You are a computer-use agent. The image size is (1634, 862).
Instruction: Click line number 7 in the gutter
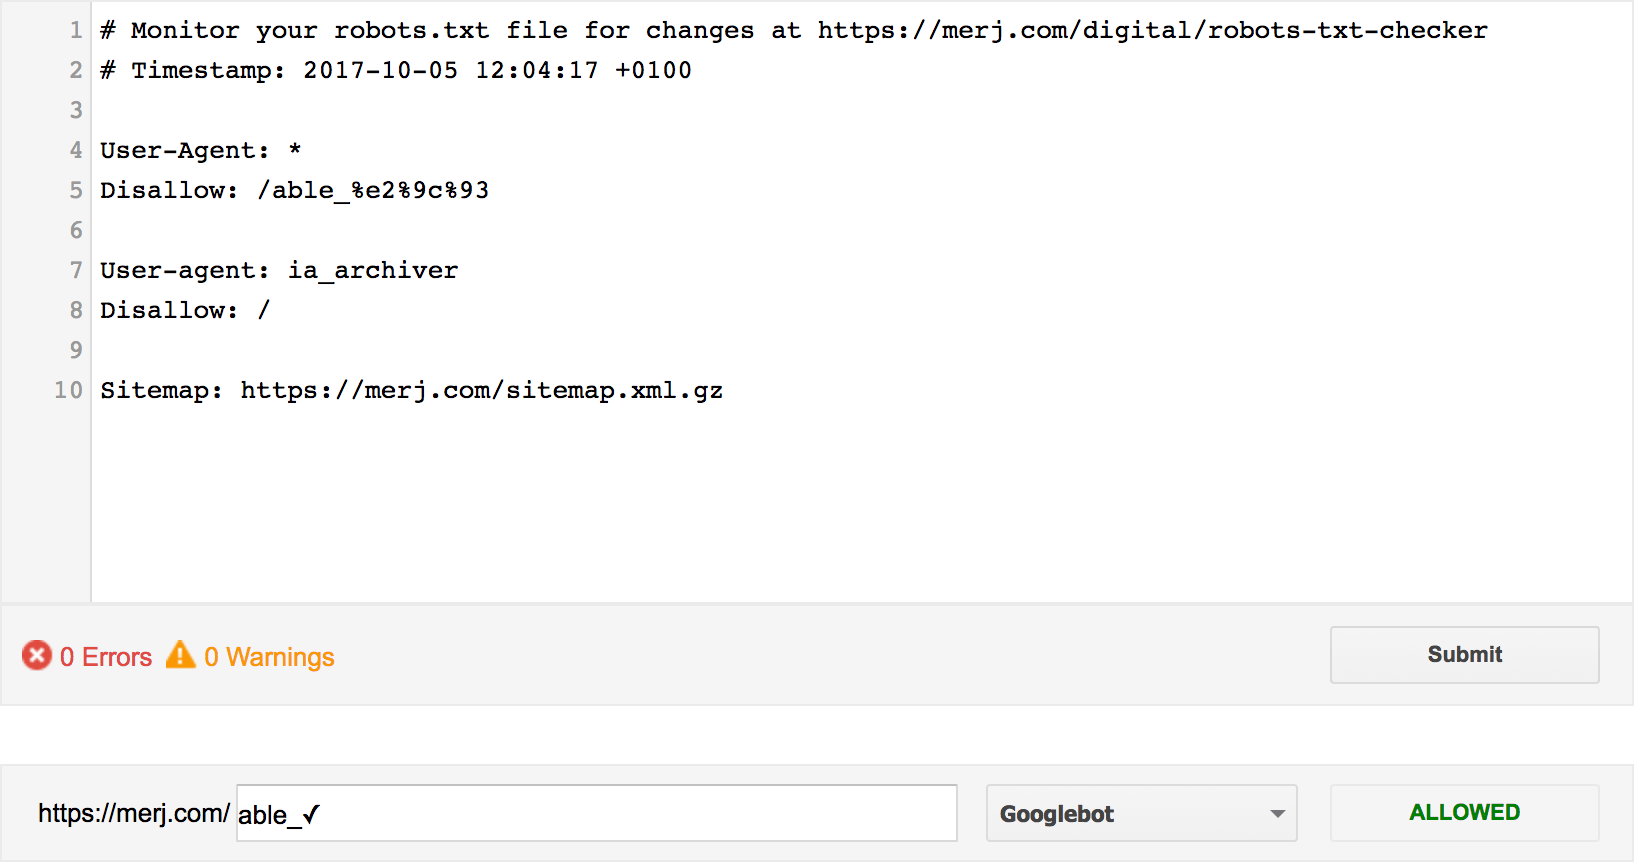74,270
